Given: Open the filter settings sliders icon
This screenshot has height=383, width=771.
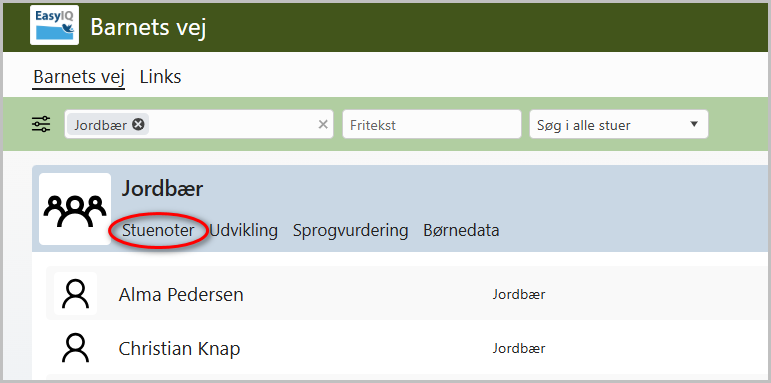Looking at the screenshot, I should [41, 124].
